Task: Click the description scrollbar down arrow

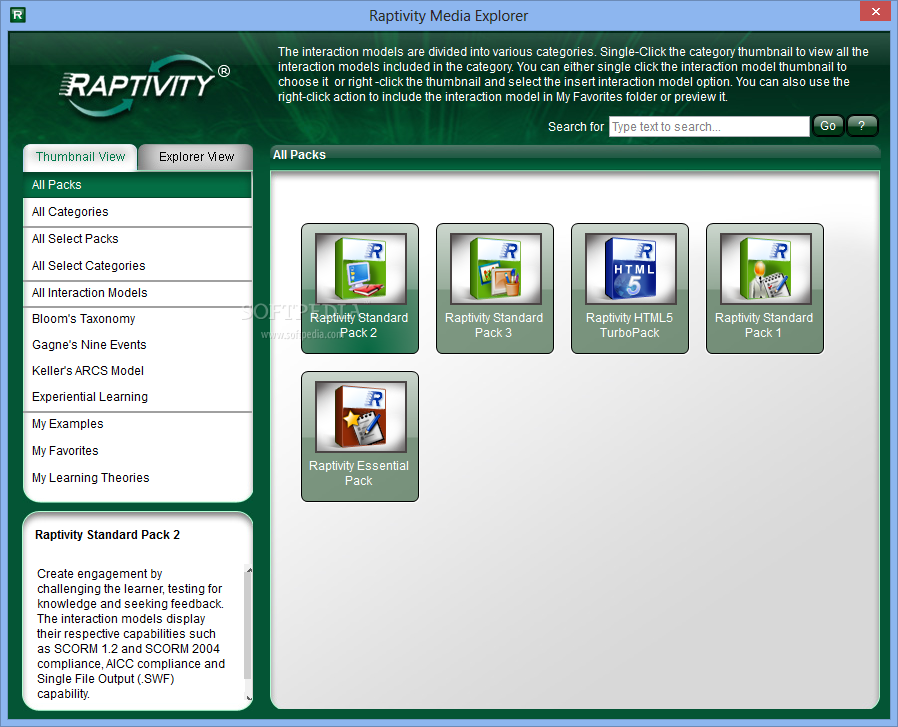Action: tap(249, 697)
